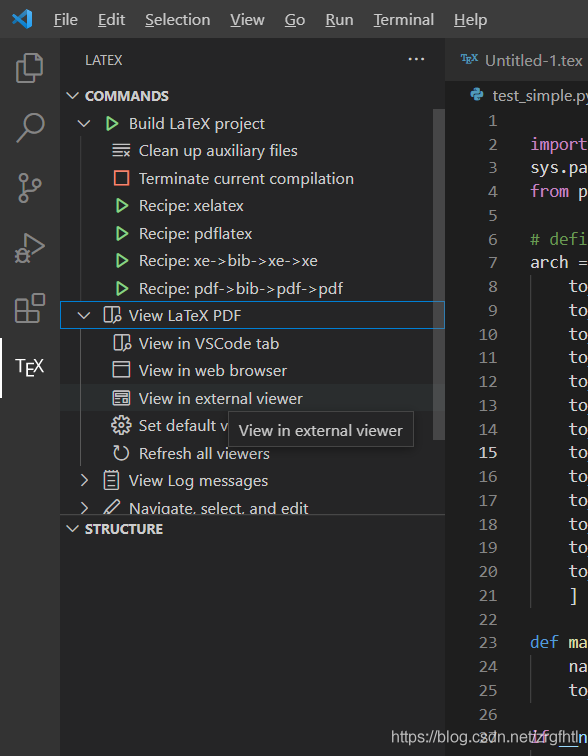Open the Explorer view in activity bar

(29, 68)
